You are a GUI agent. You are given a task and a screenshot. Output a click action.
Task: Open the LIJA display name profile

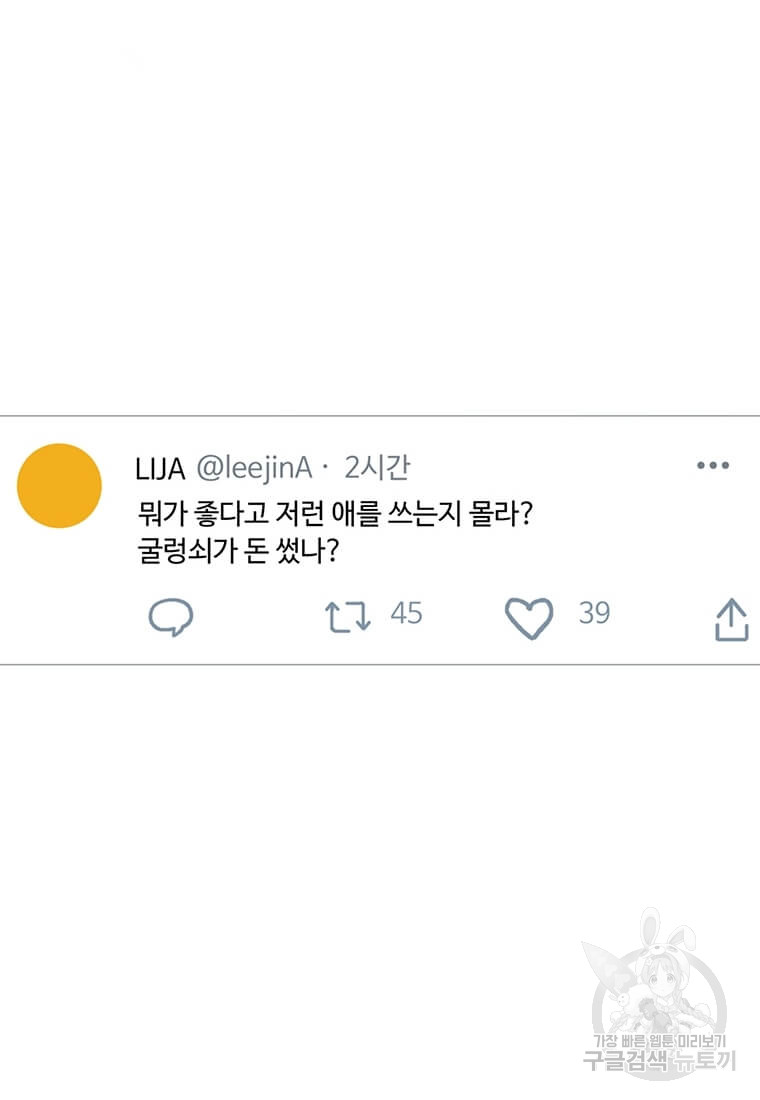[160, 468]
